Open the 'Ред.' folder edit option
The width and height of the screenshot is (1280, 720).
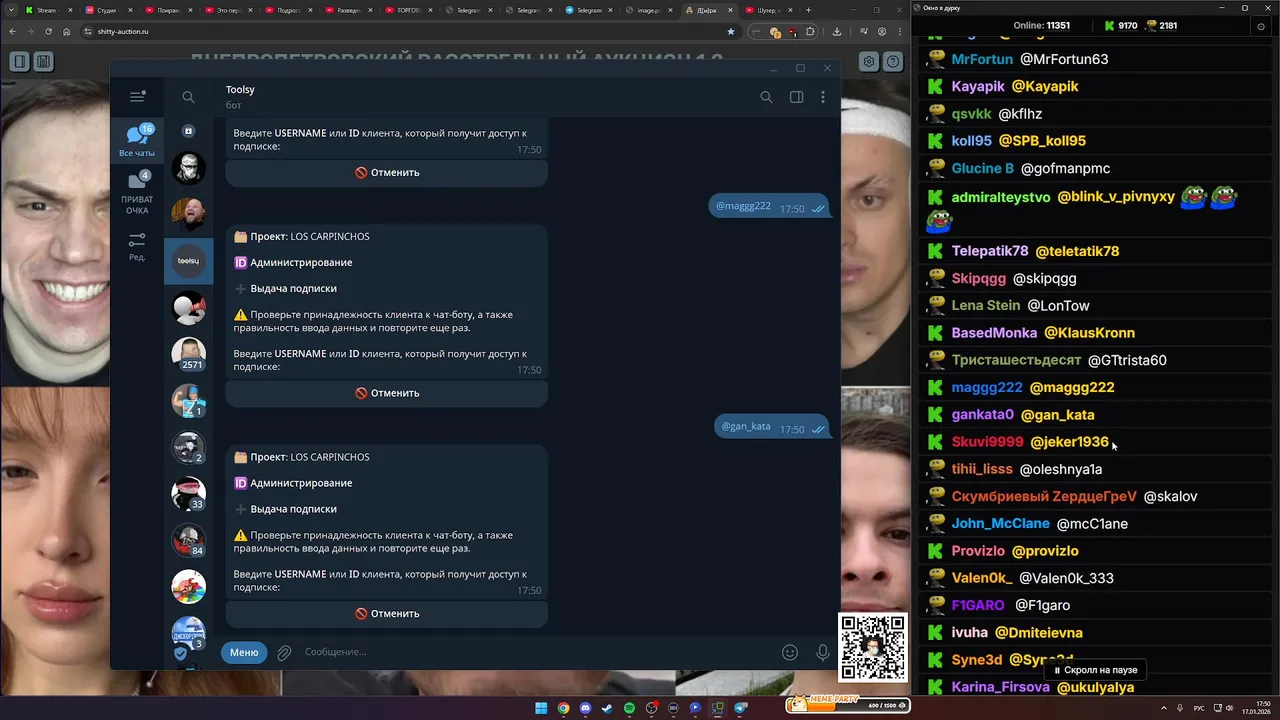tap(137, 247)
